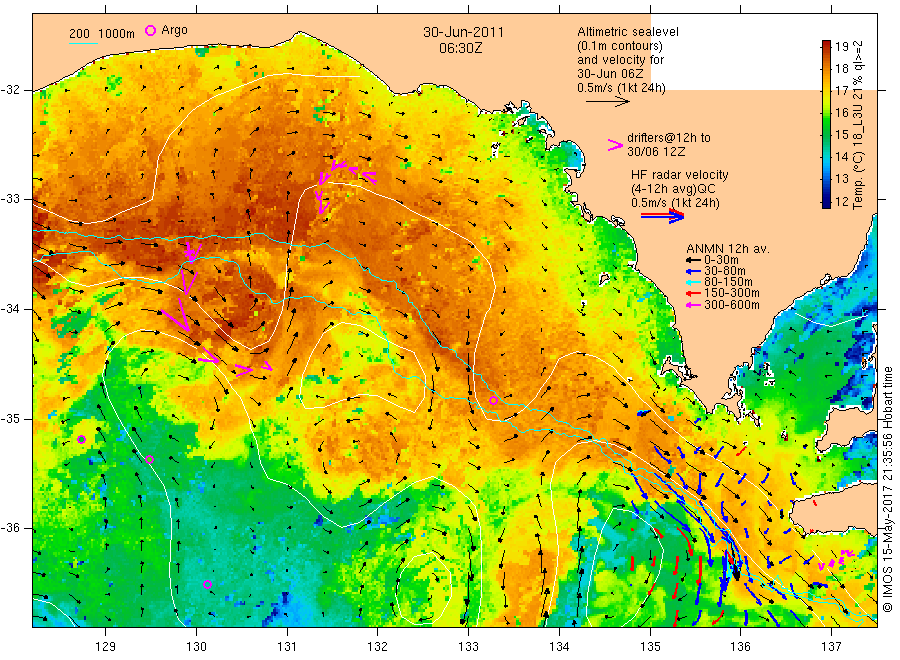Screen dimensions: 900x660
Task: Click the dark blue bottom of the temperature colorbar
Action: point(826,203)
